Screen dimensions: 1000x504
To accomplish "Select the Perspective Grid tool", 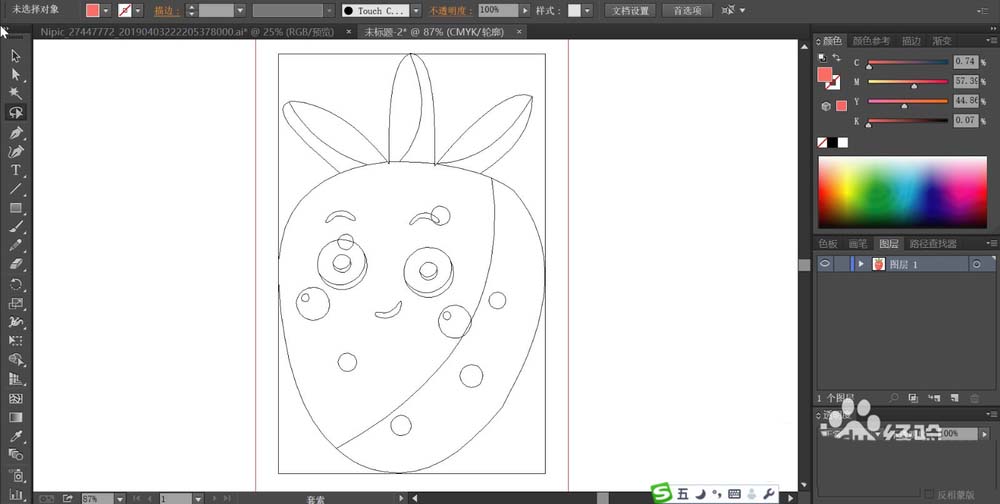I will pos(16,380).
